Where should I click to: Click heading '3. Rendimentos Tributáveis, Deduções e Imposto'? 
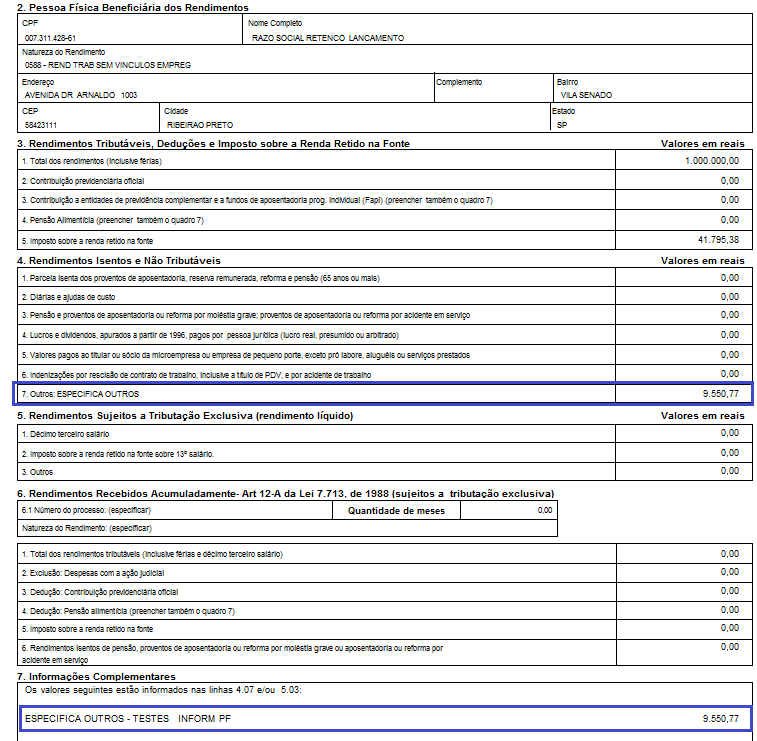point(213,143)
